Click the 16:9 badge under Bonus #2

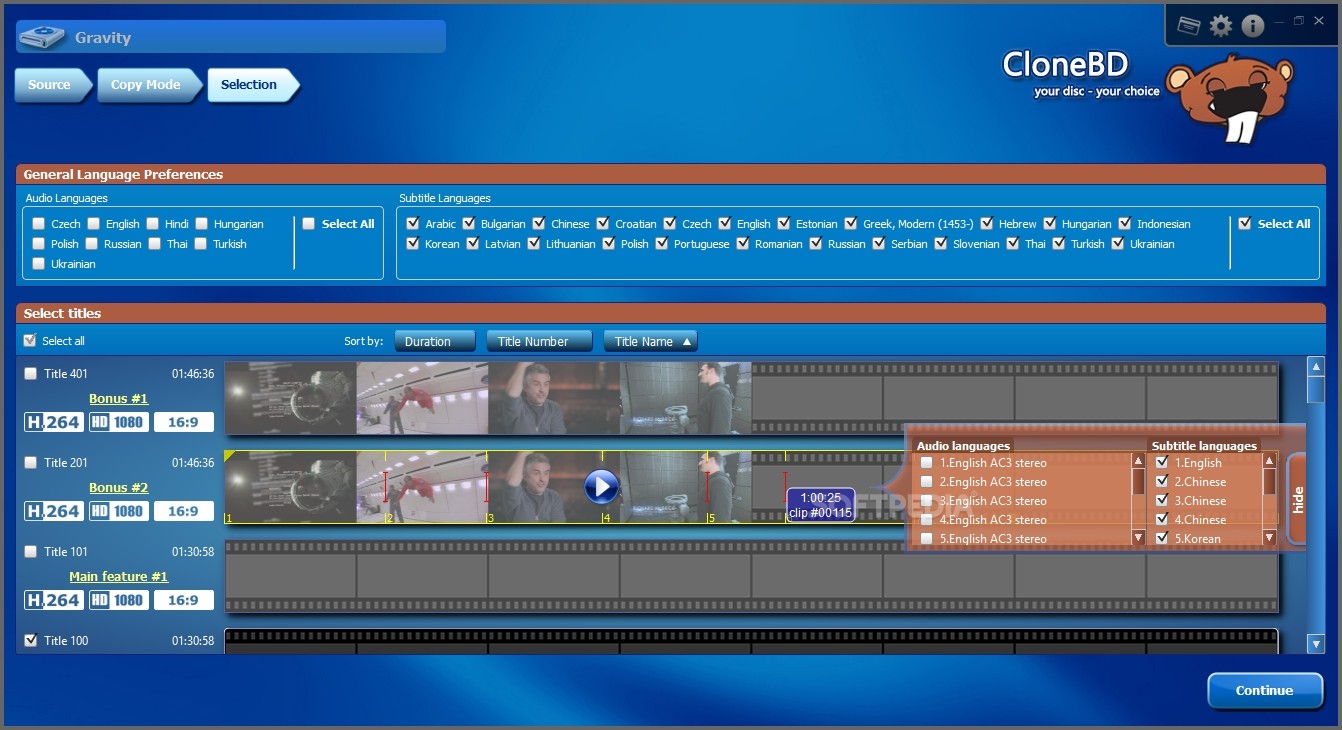click(183, 511)
